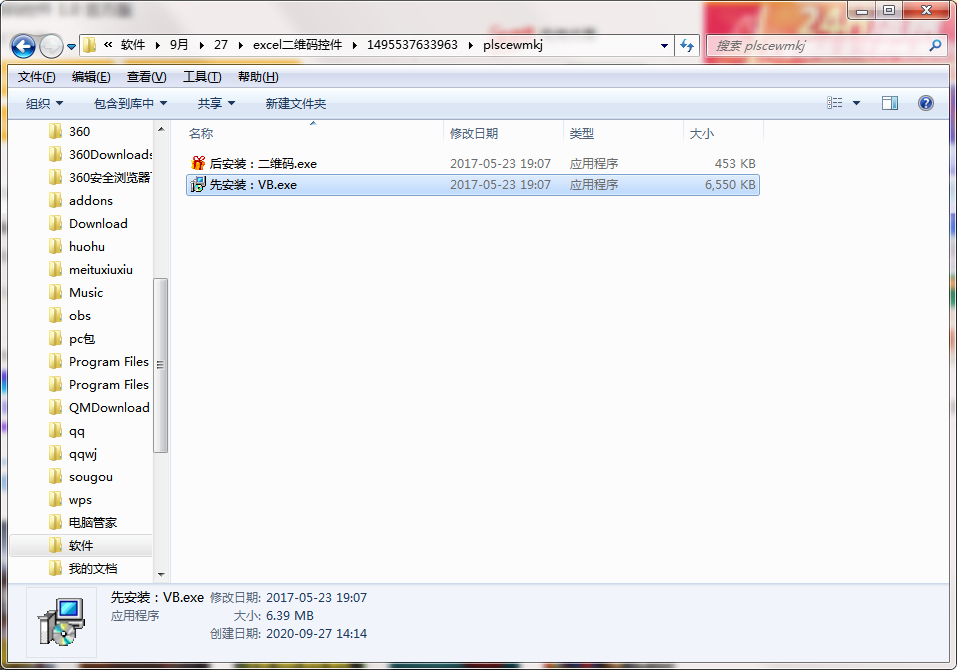Click the folder icon in the address bar
This screenshot has width=957, height=670.
point(89,46)
